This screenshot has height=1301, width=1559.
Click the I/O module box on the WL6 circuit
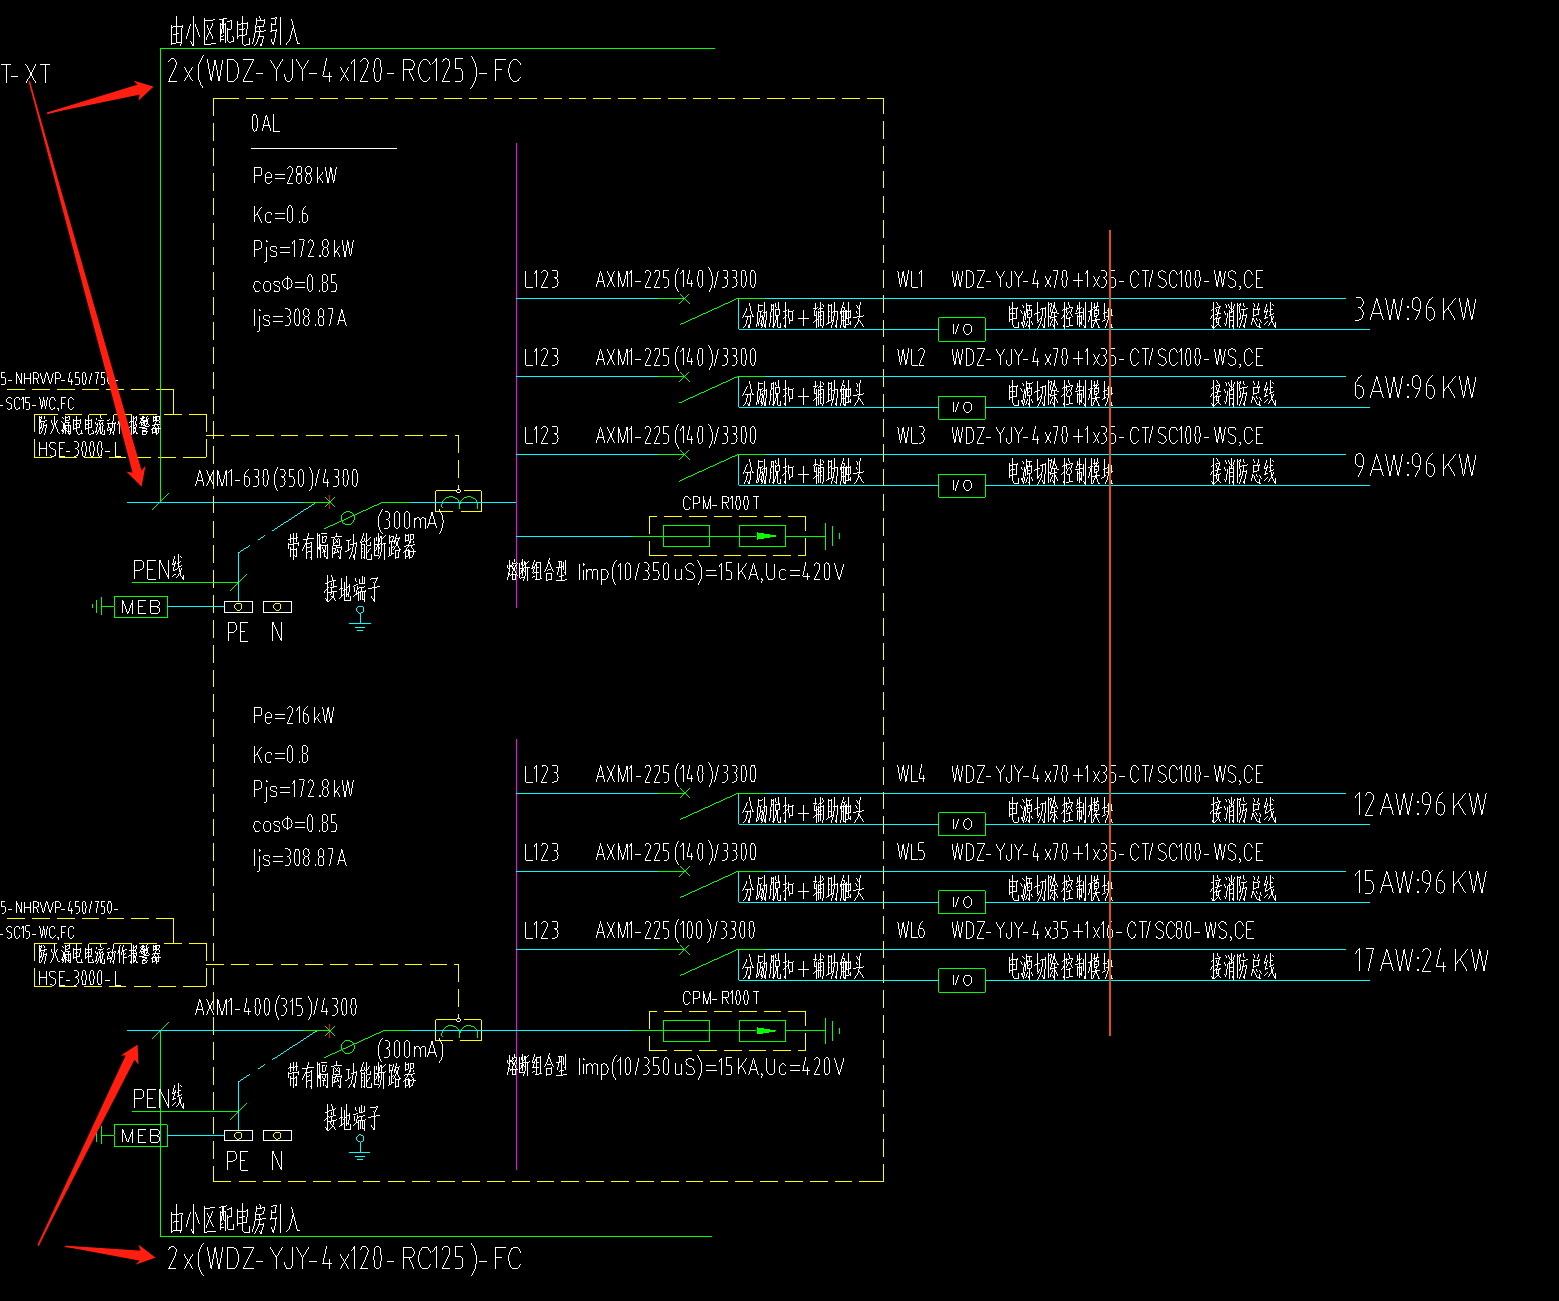[962, 980]
